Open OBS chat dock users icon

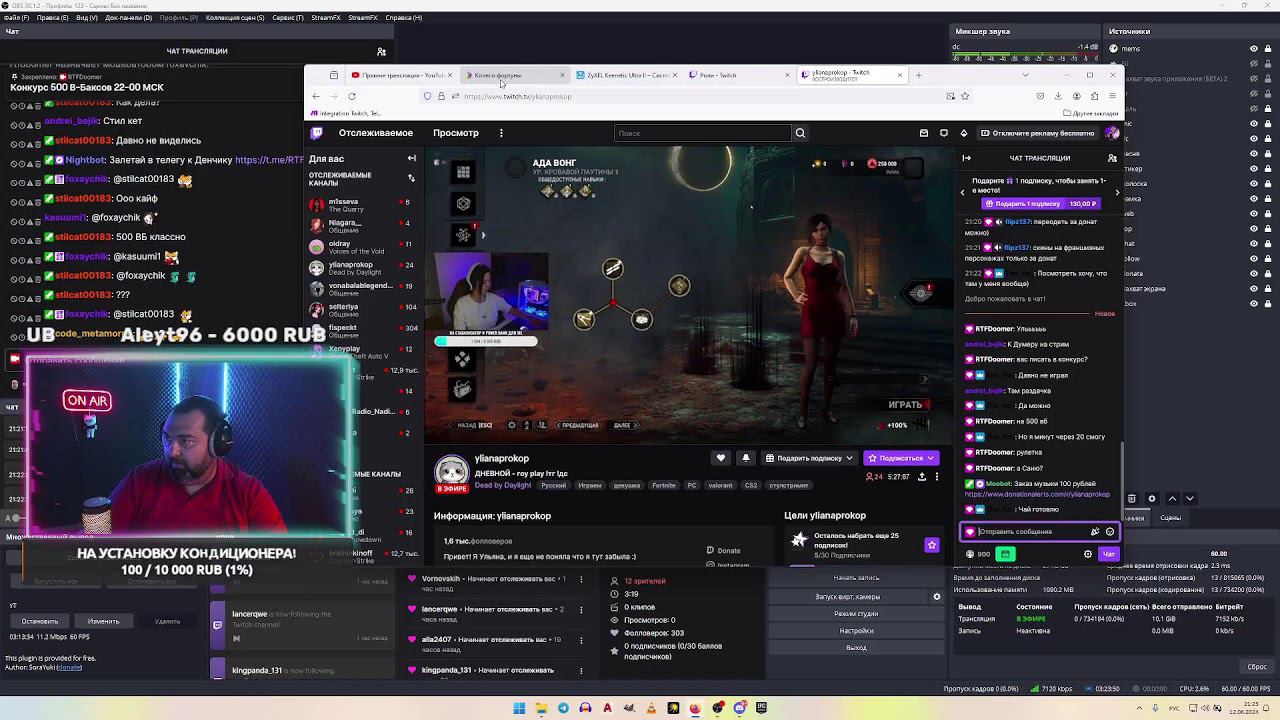[x=381, y=51]
